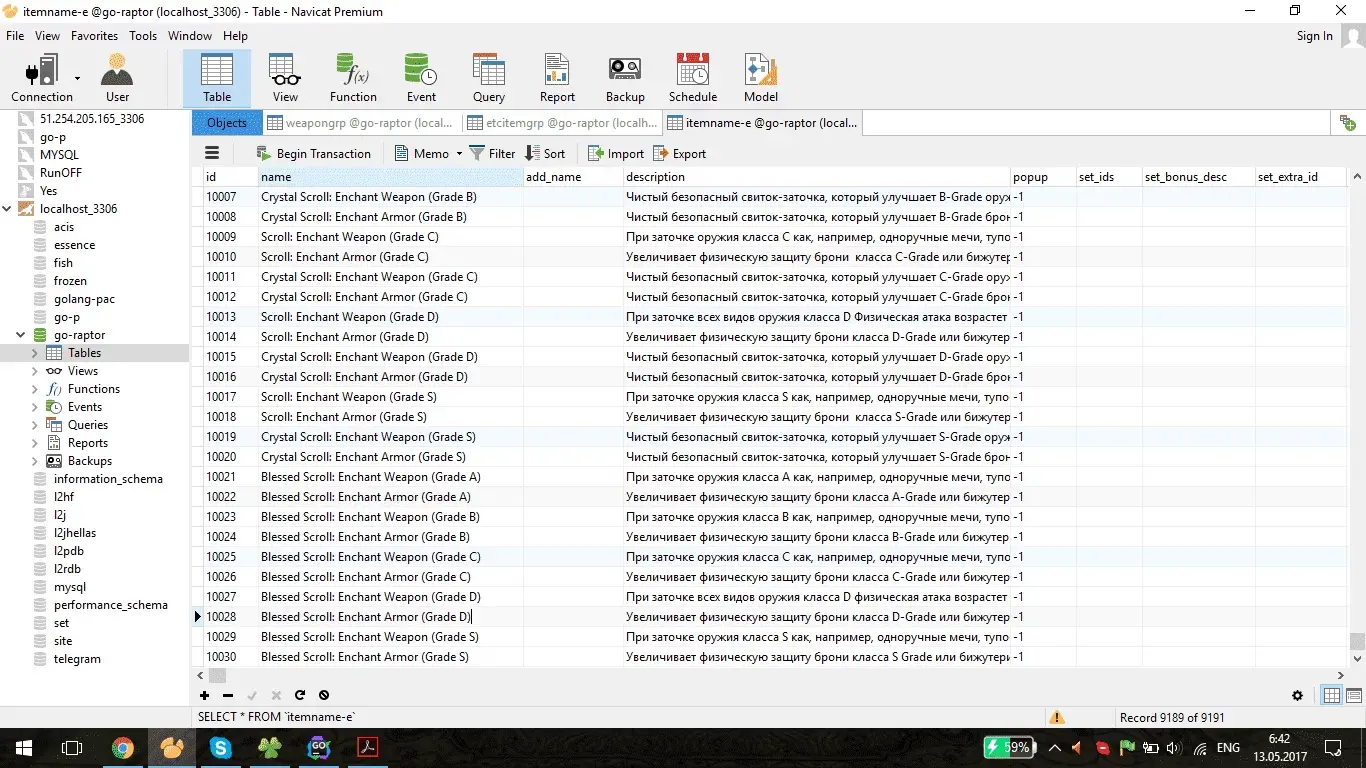
Task: Collapse the localhost_3306 connection
Action: pyautogui.click(x=8, y=209)
